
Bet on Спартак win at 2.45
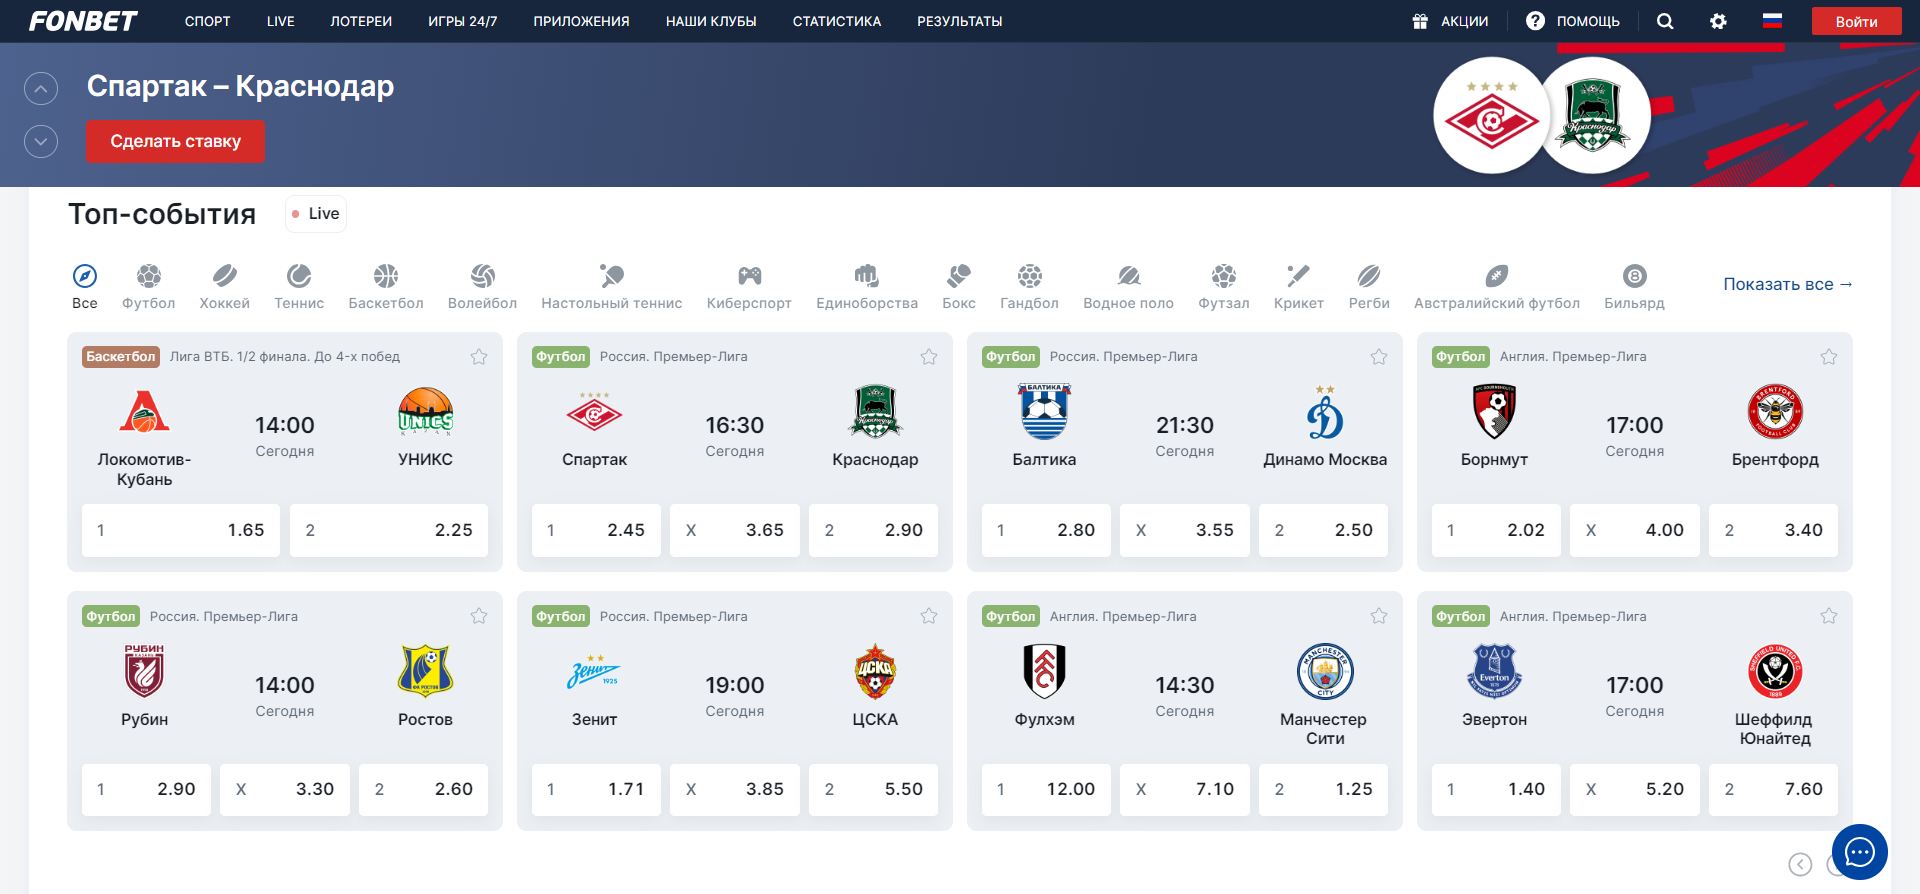596,530
